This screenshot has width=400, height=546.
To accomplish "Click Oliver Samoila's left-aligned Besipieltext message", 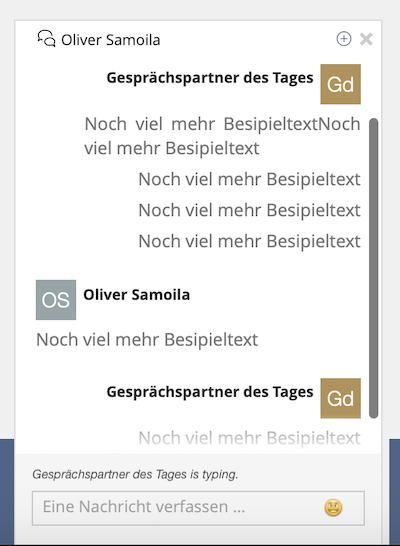I will (x=147, y=340).
